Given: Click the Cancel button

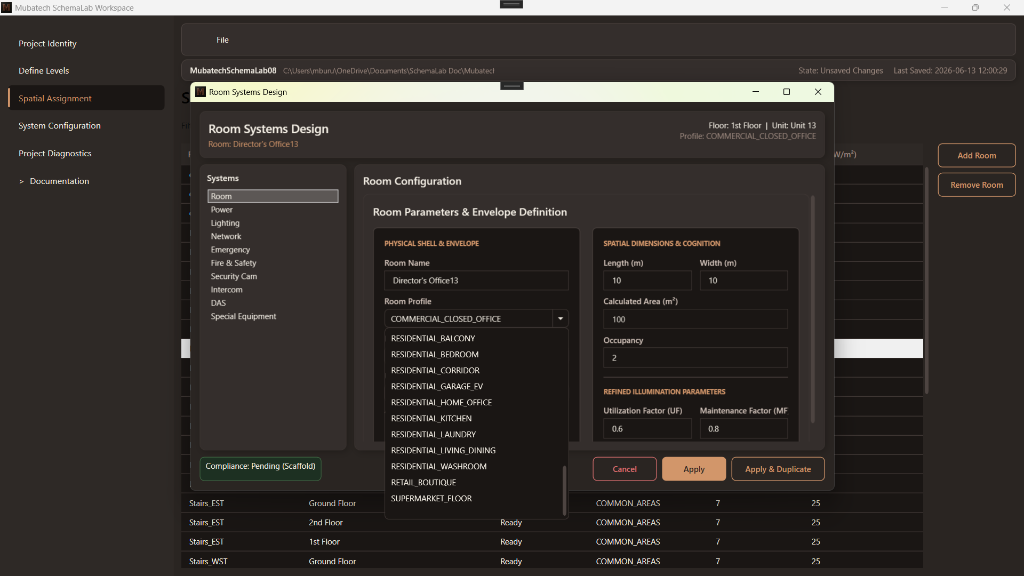Looking at the screenshot, I should (x=624, y=469).
